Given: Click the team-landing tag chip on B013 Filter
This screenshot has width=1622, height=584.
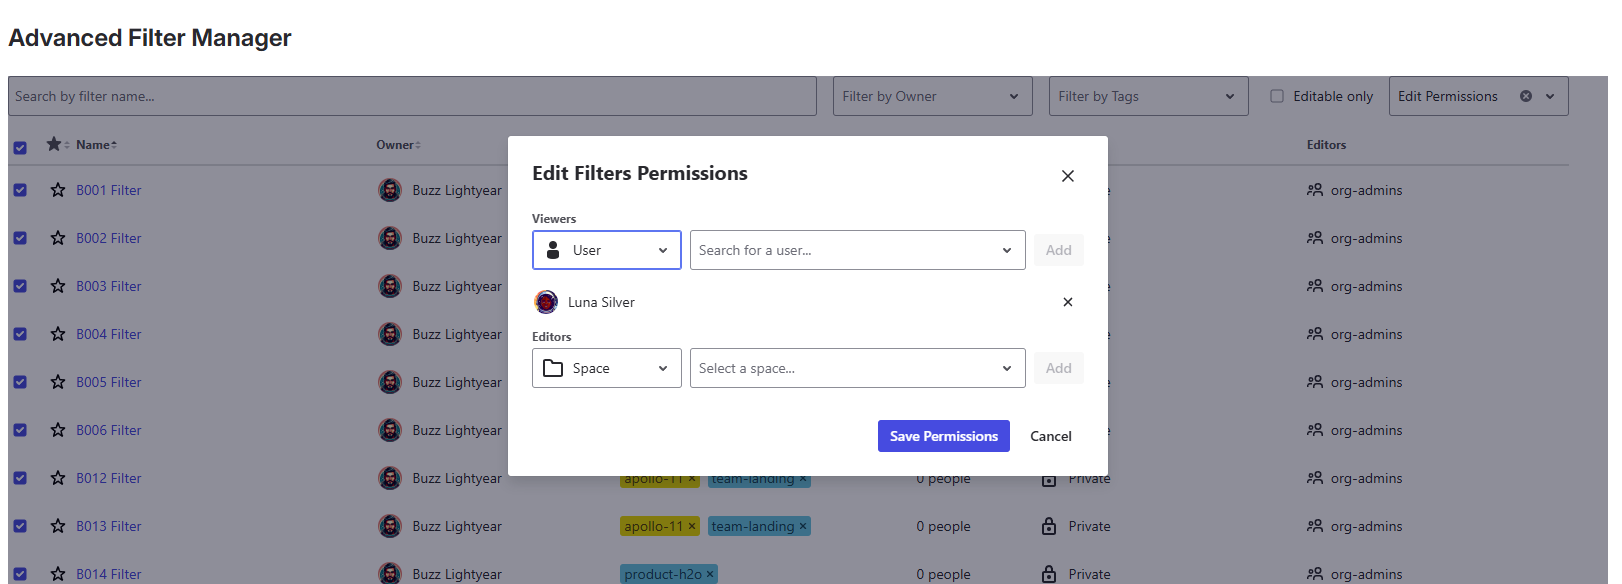Looking at the screenshot, I should 755,526.
